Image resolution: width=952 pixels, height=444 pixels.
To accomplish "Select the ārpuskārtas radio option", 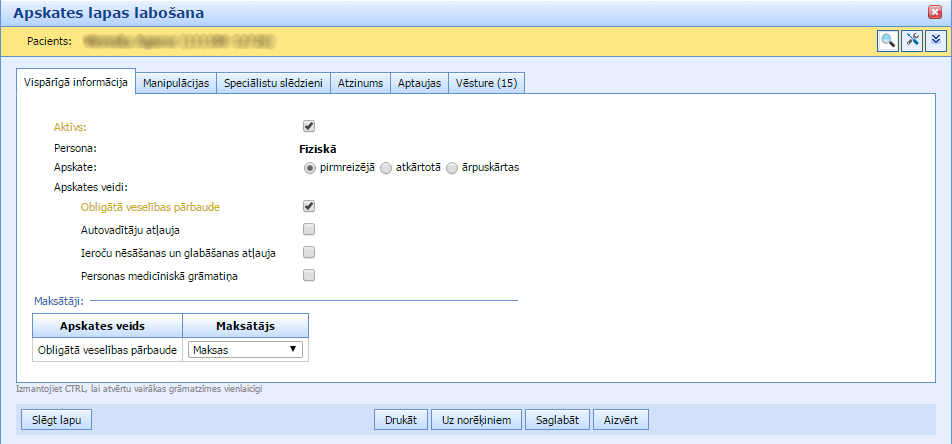I will pyautogui.click(x=452, y=167).
